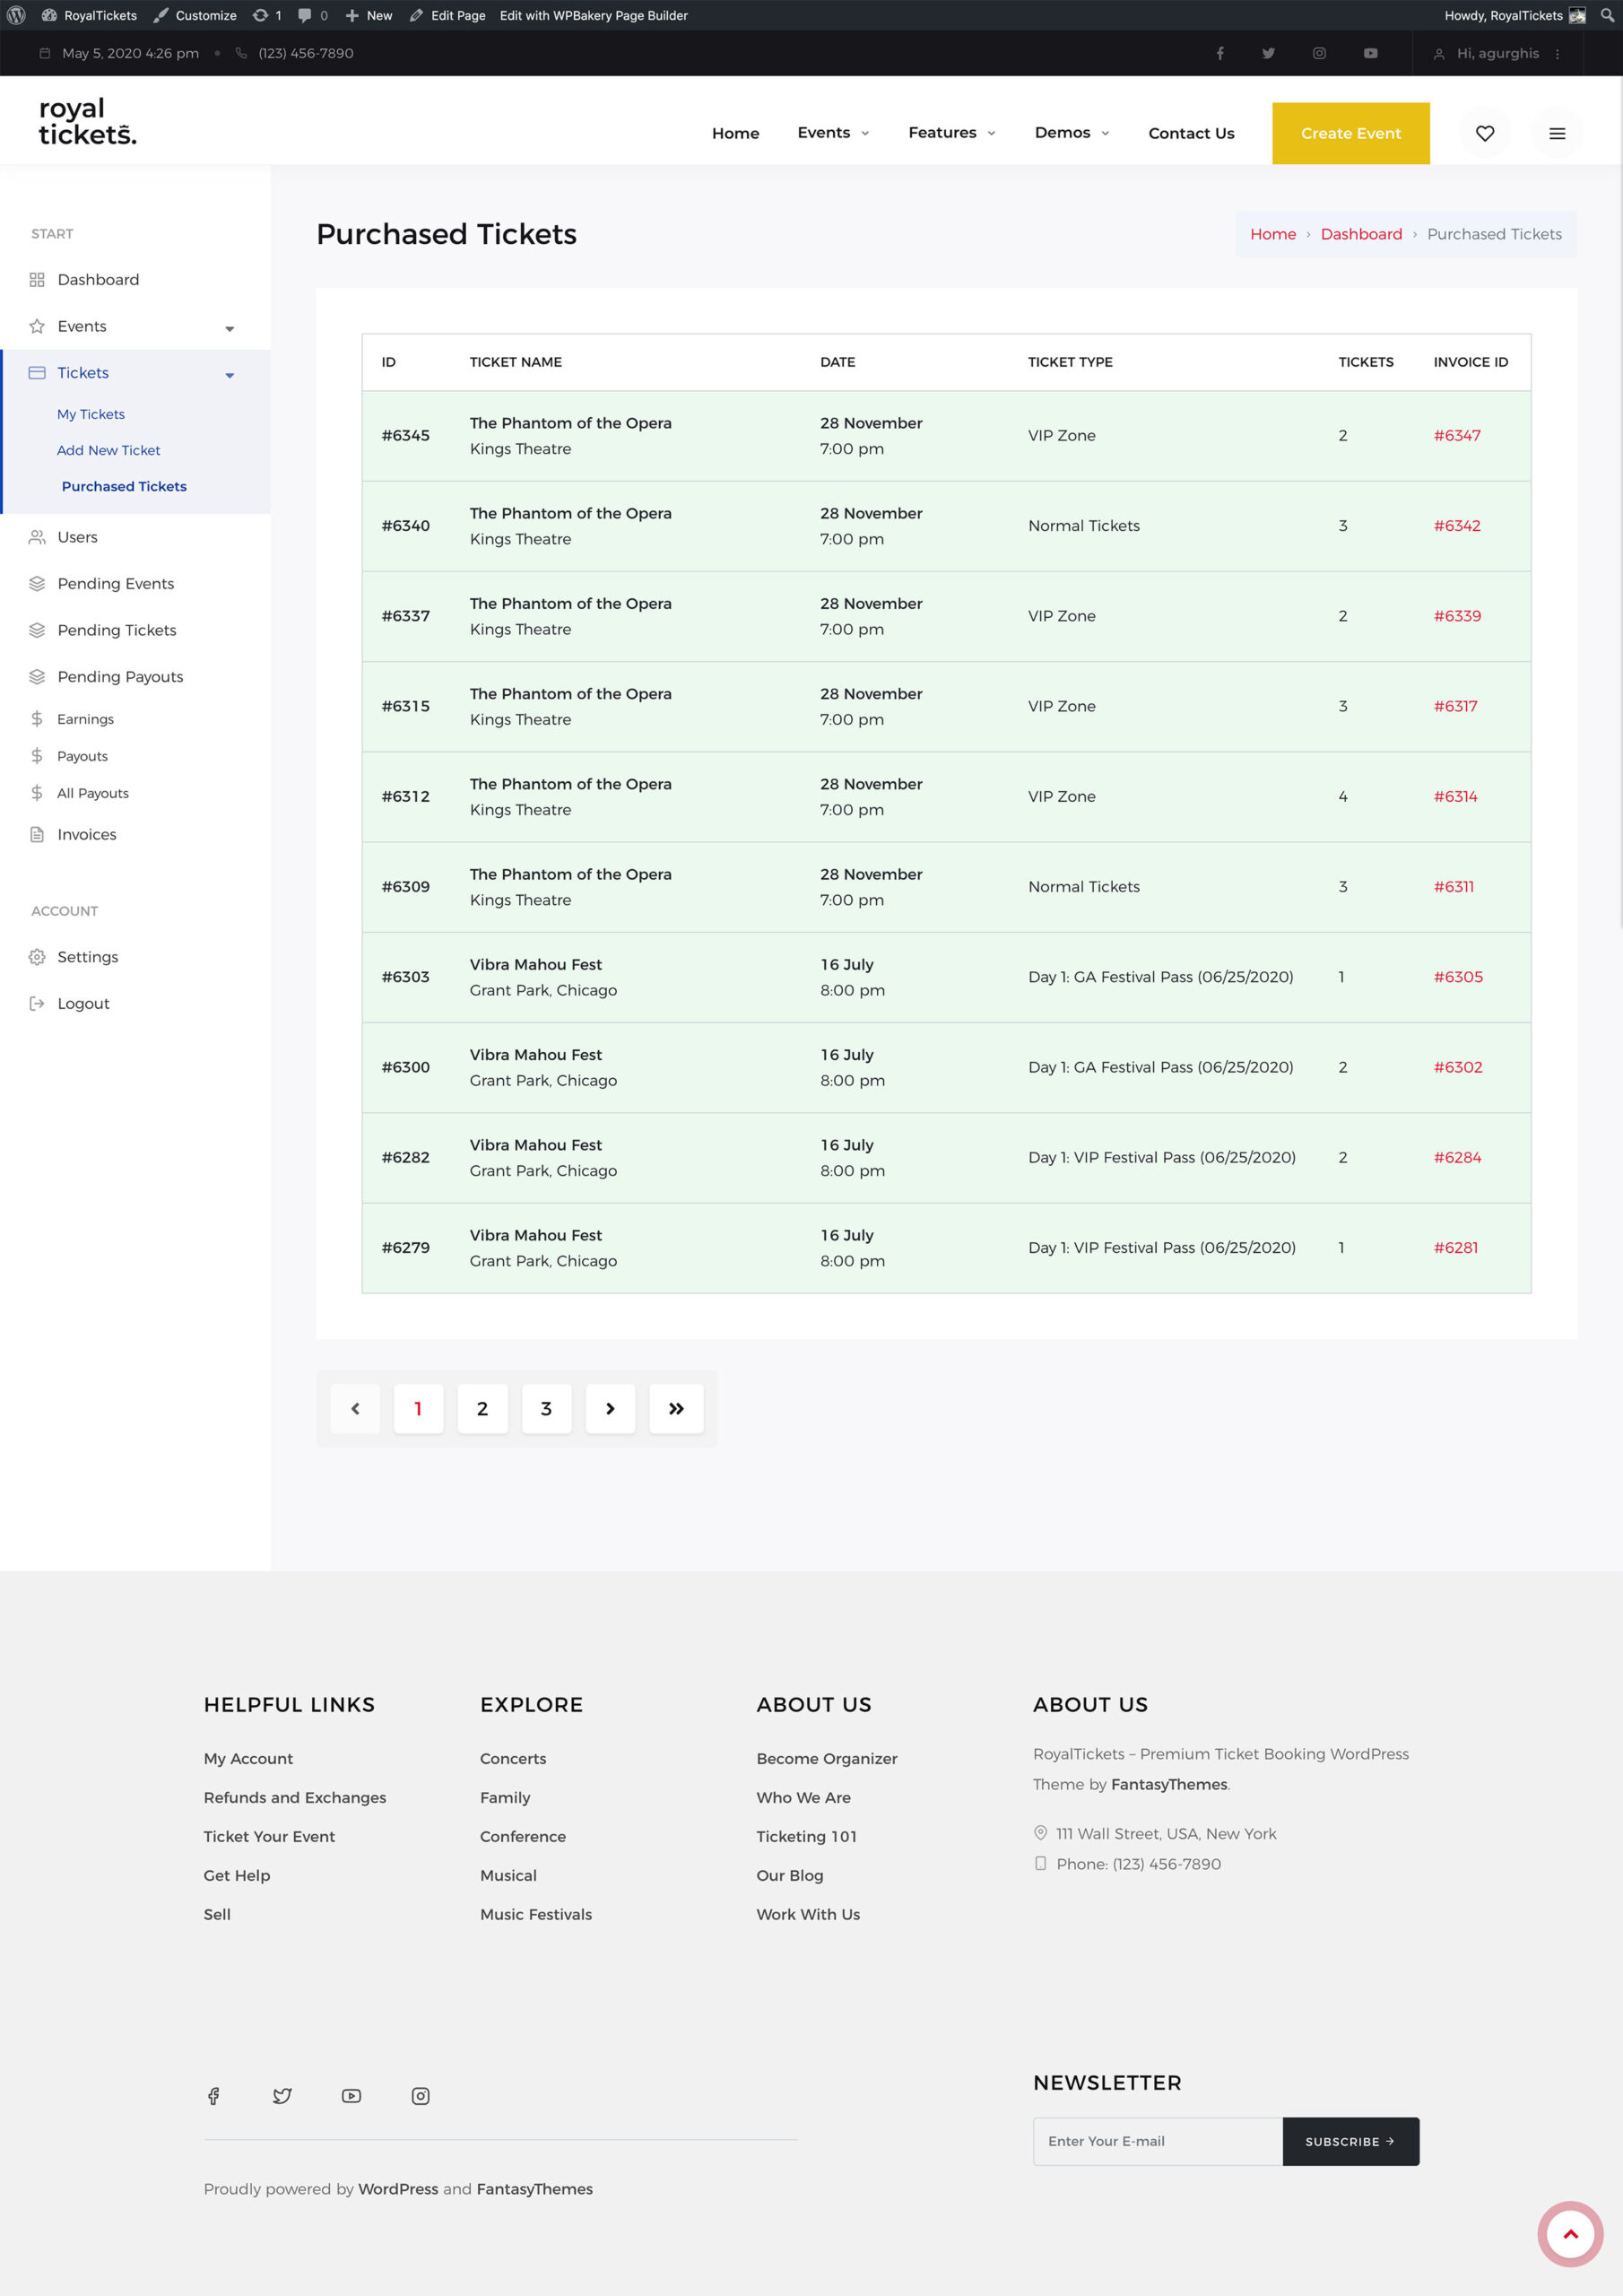
Task: Open the wishlist heart icon
Action: (x=1485, y=133)
